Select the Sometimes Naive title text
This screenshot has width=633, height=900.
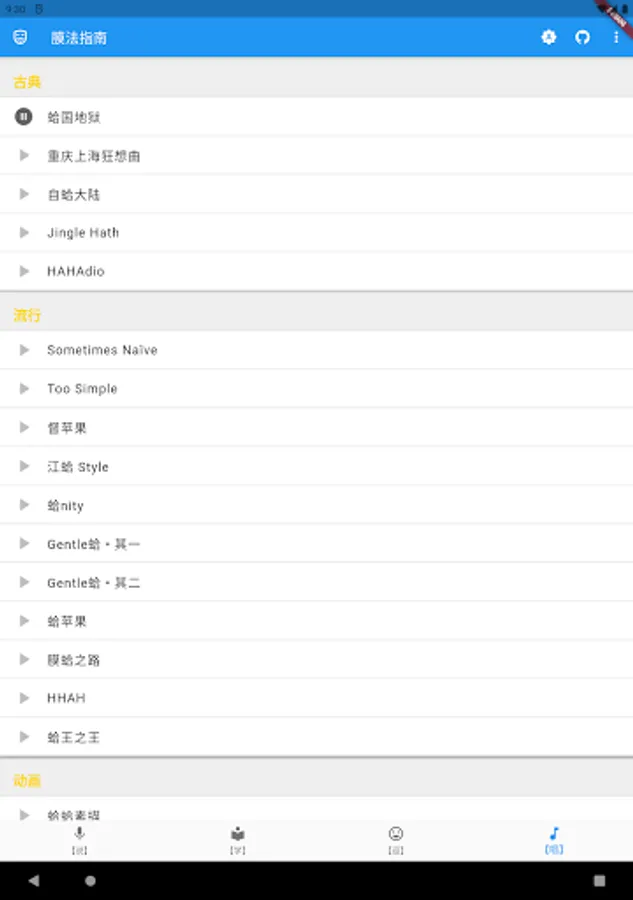coord(102,350)
